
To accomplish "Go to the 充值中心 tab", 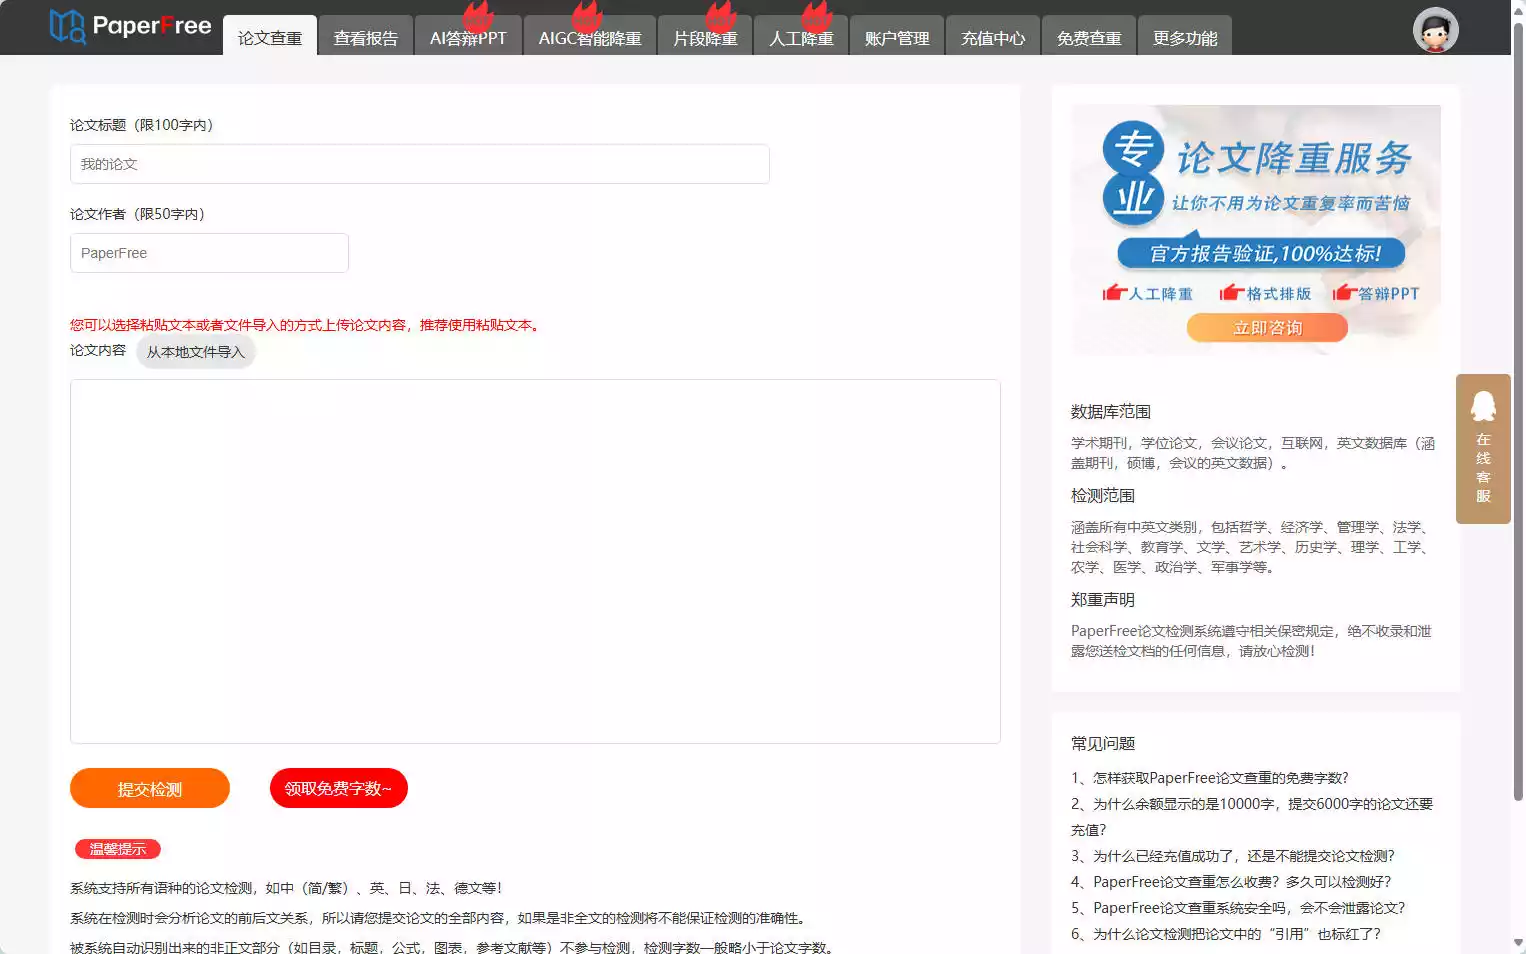I will click(x=993, y=38).
